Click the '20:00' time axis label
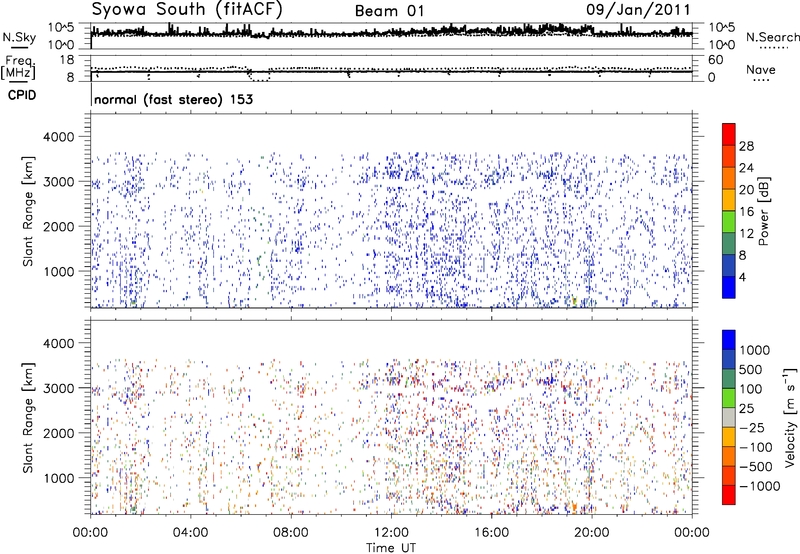Image resolution: width=800 pixels, height=554 pixels. tap(591, 533)
